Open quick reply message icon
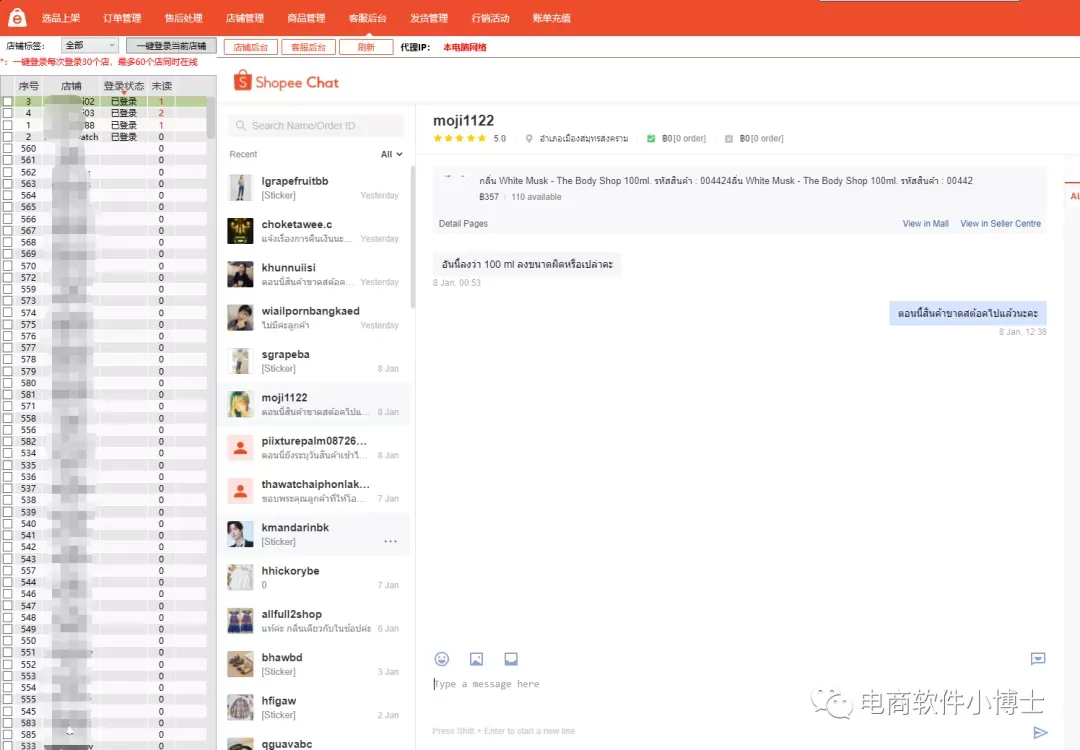Viewport: 1080px width, 750px height. point(1037,659)
